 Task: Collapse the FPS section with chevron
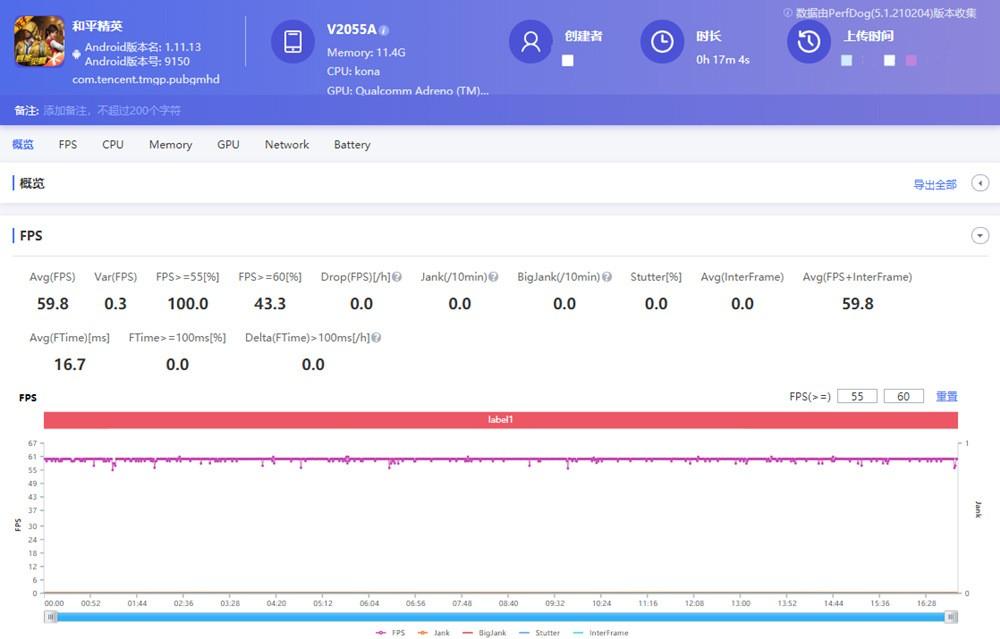point(980,236)
